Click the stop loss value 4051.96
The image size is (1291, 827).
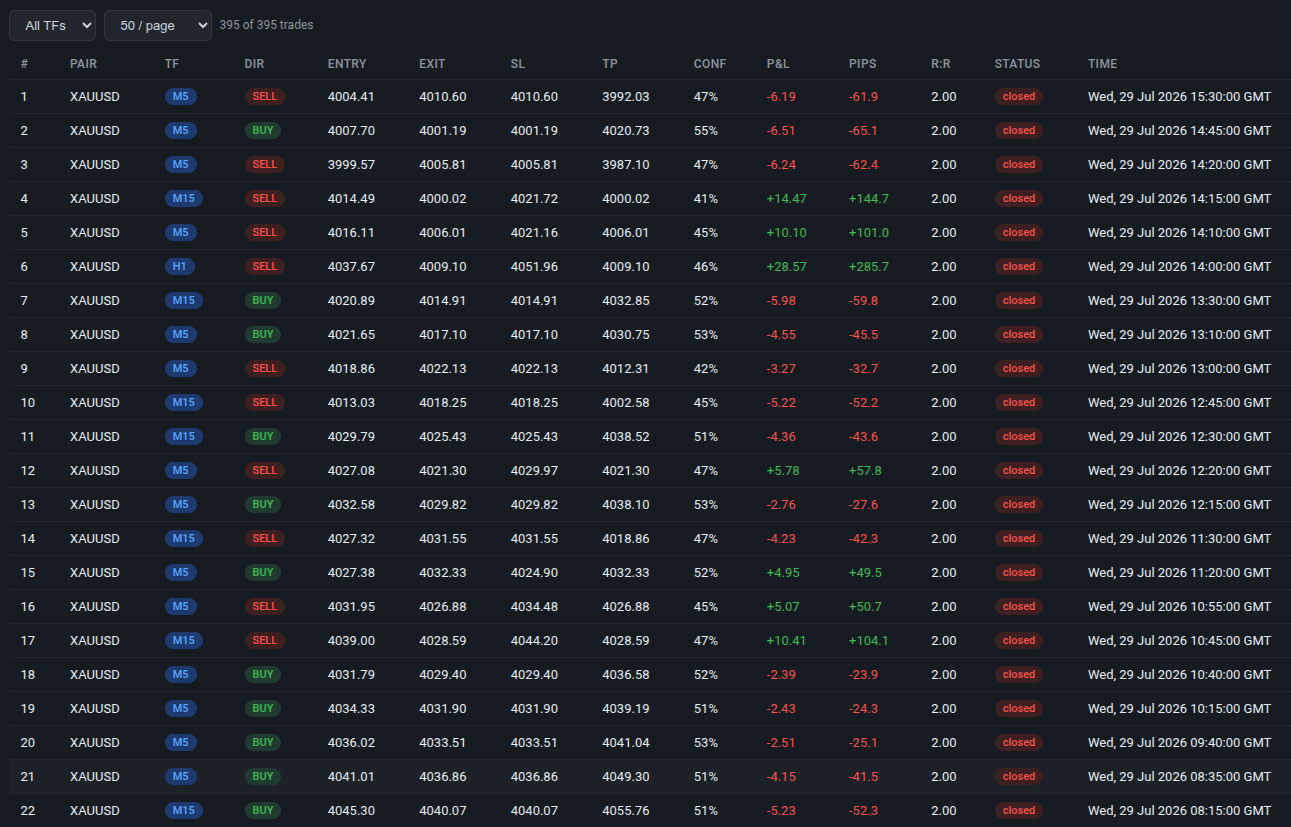tap(534, 267)
